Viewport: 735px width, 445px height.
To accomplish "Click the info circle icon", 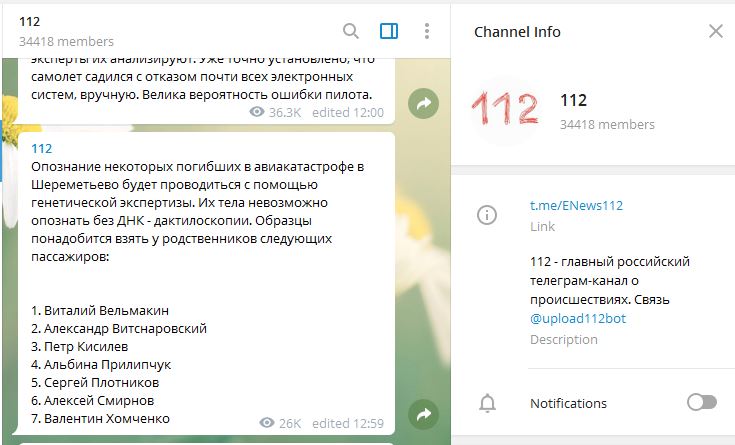I will pyautogui.click(x=487, y=215).
